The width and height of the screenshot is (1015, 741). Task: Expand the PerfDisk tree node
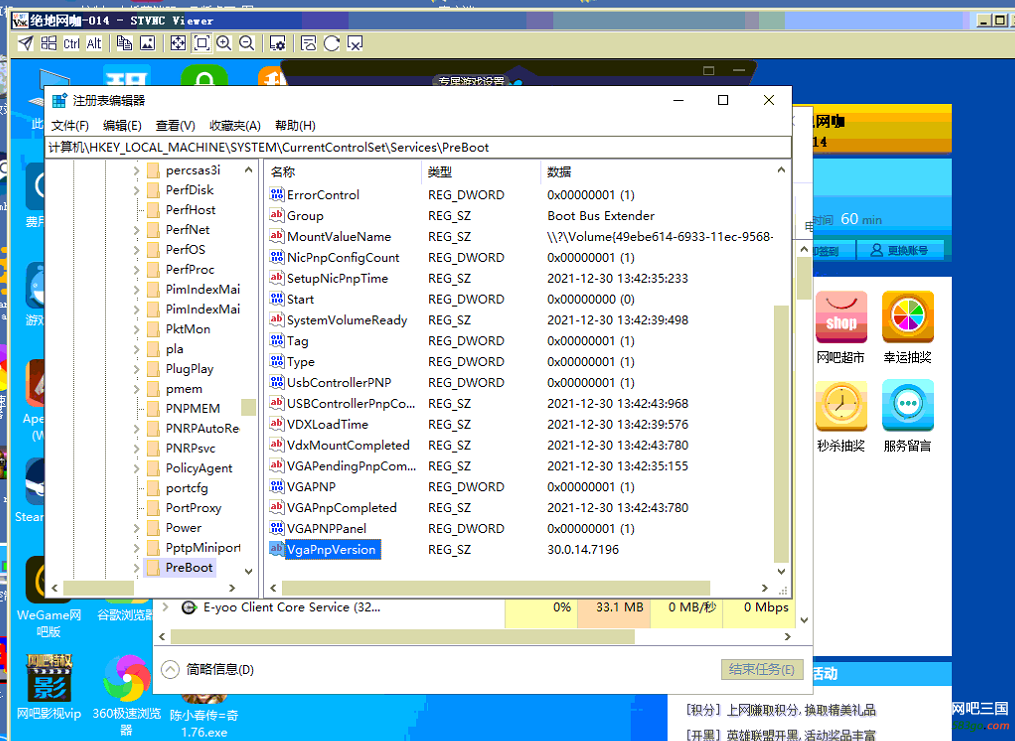click(x=136, y=190)
